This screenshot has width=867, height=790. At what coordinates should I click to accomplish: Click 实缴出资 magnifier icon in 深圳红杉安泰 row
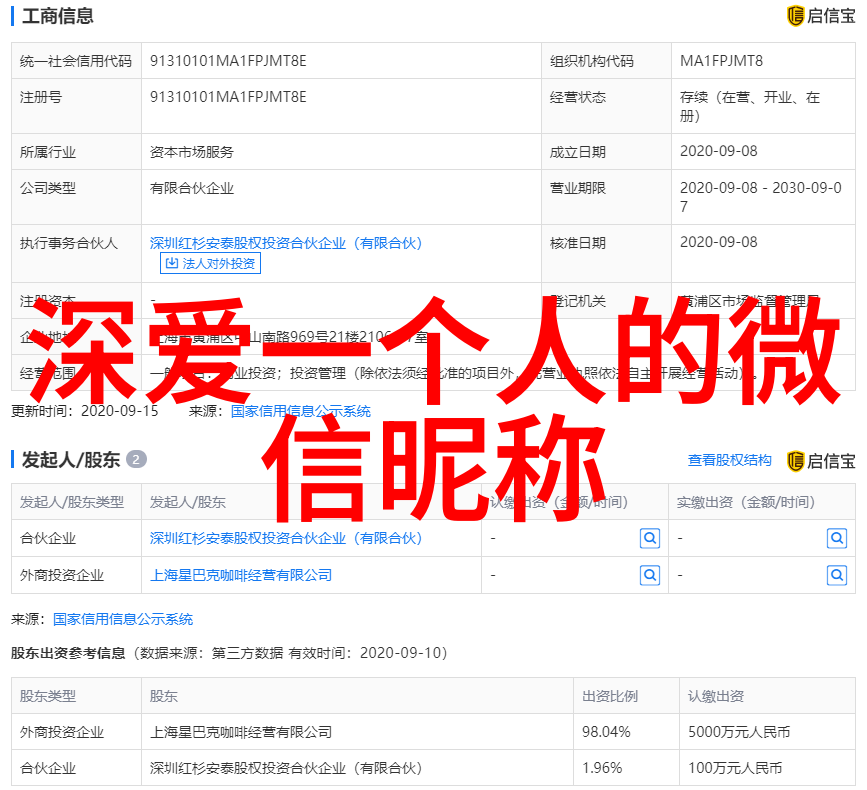pos(837,538)
